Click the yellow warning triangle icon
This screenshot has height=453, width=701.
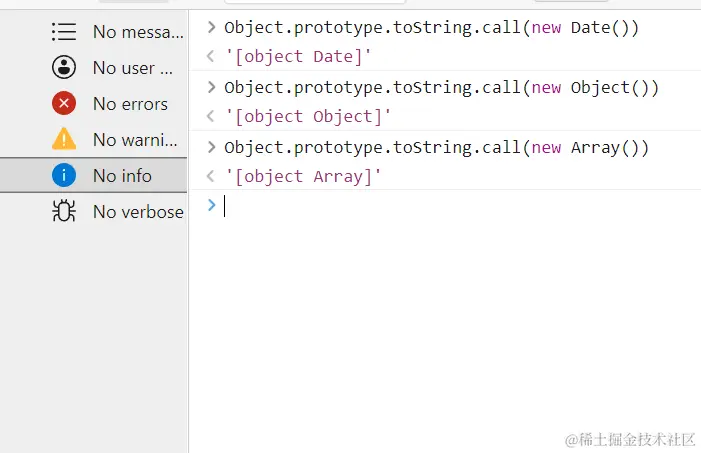point(64,139)
